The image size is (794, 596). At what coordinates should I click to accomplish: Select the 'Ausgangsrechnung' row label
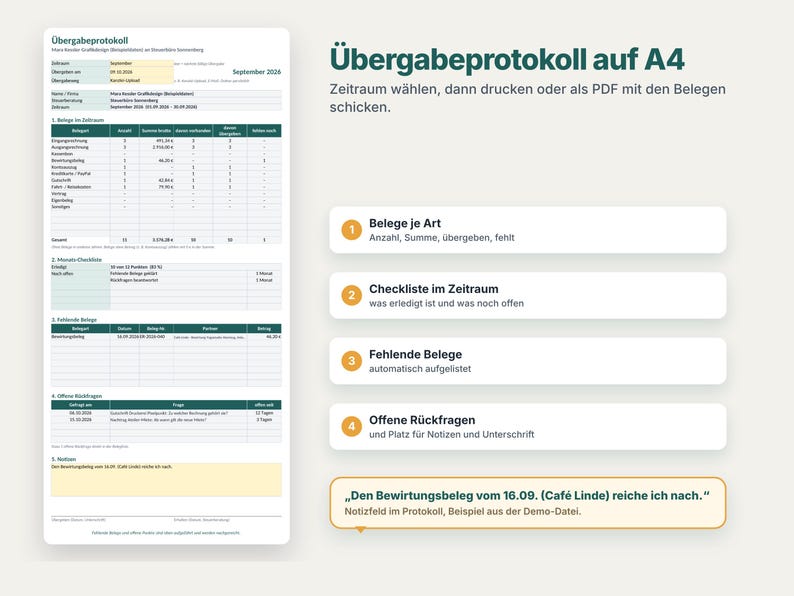[70, 147]
